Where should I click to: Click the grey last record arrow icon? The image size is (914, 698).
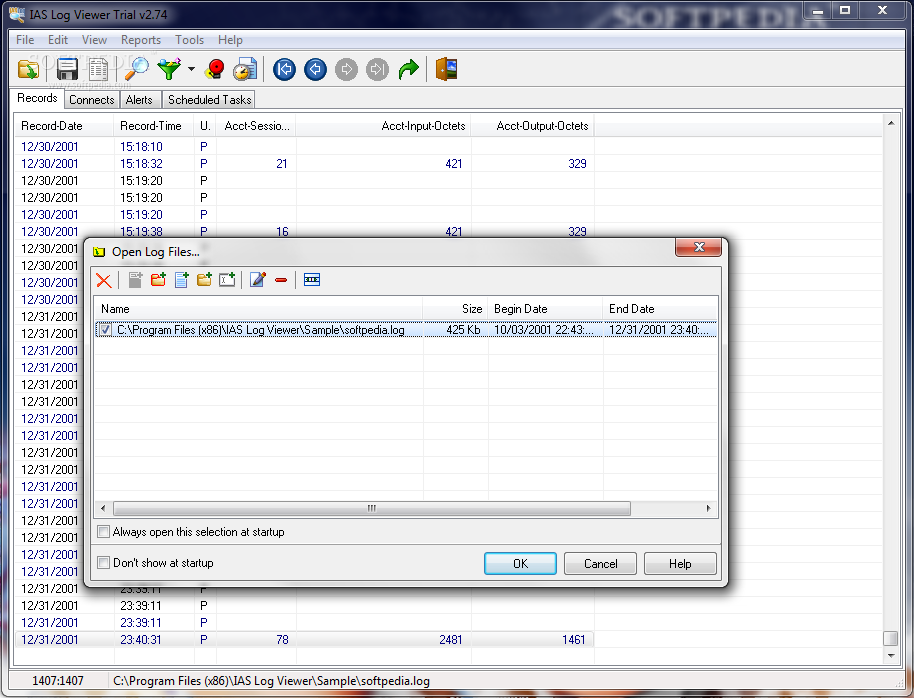click(x=377, y=69)
